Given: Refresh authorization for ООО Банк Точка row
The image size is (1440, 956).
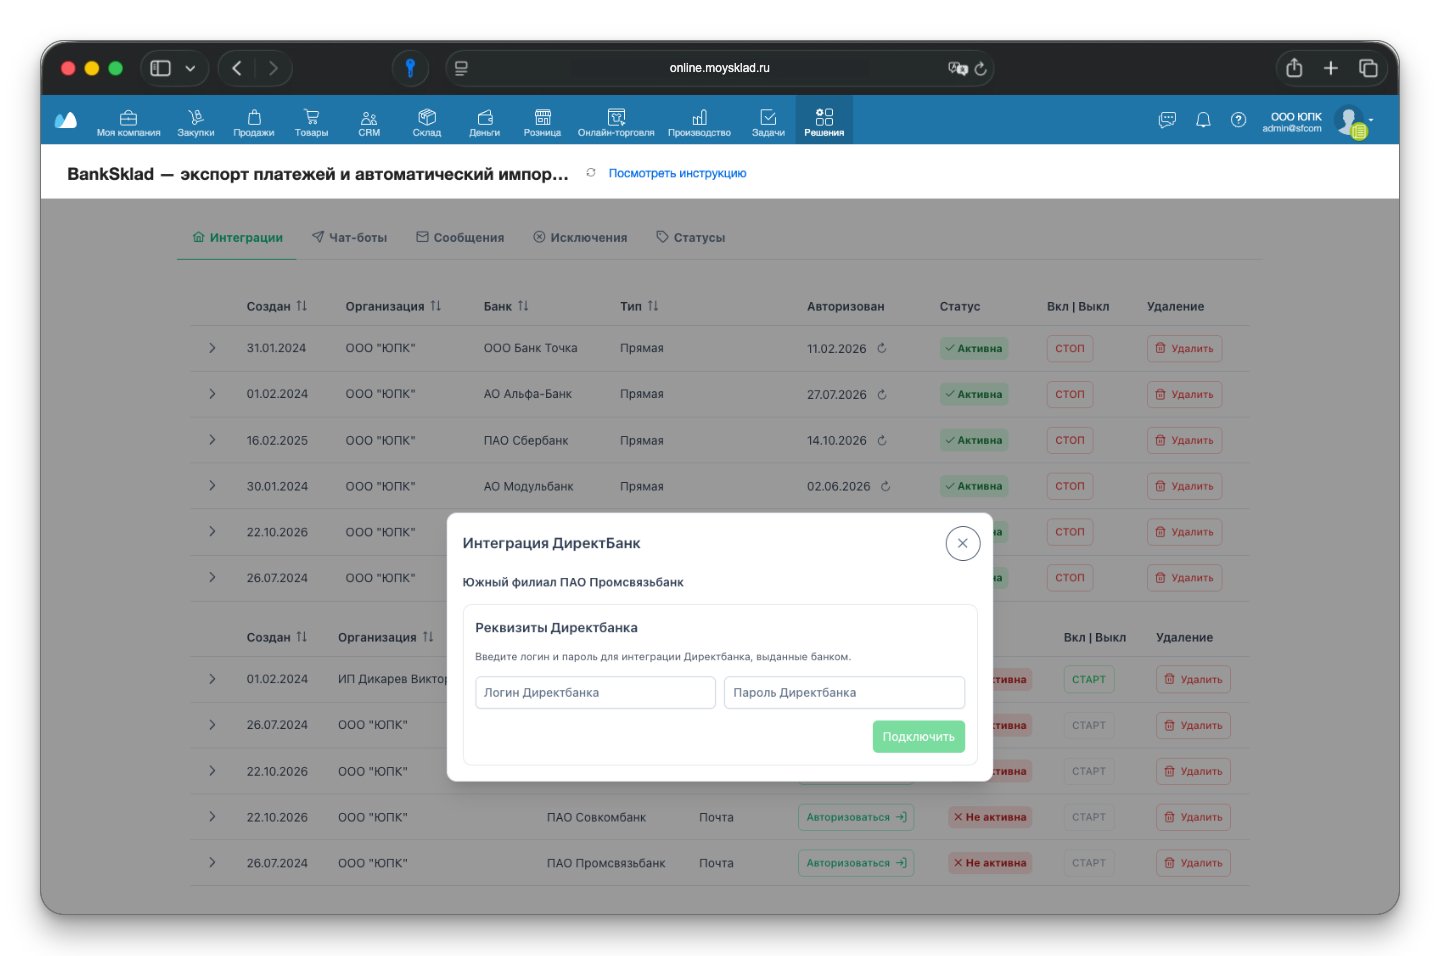Looking at the screenshot, I should coord(882,349).
